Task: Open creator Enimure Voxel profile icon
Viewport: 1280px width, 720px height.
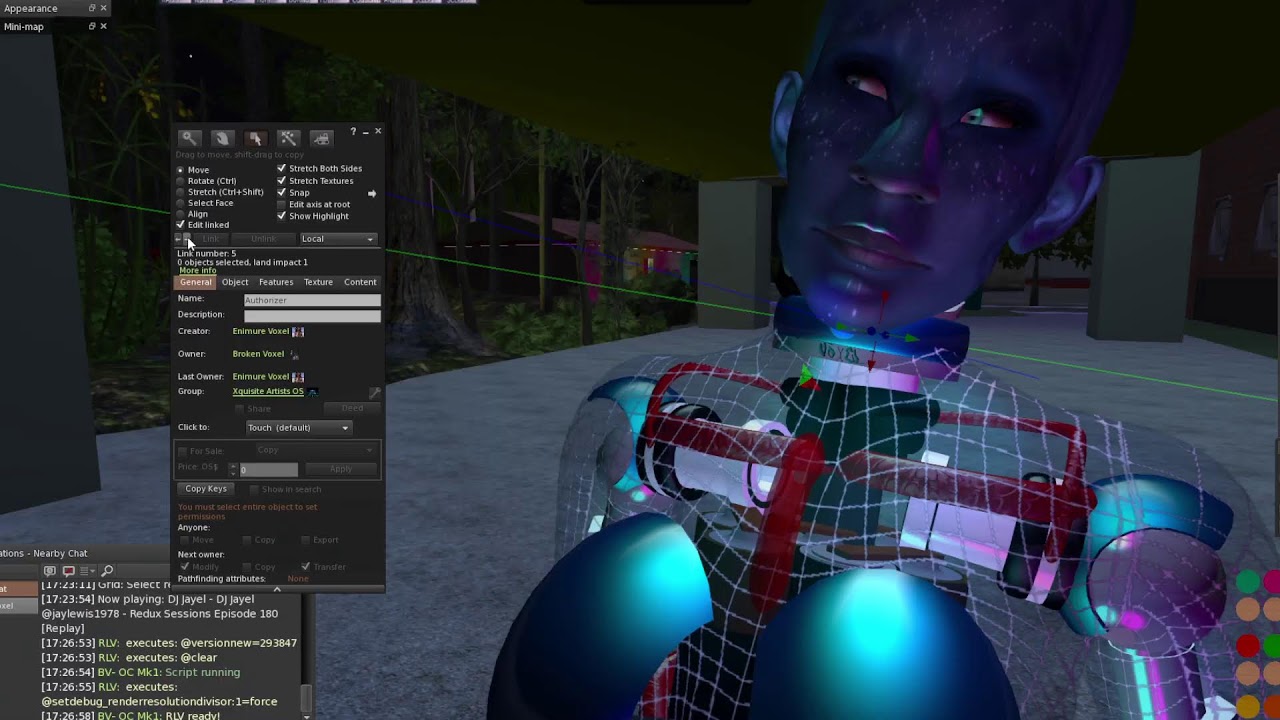Action: [298, 331]
